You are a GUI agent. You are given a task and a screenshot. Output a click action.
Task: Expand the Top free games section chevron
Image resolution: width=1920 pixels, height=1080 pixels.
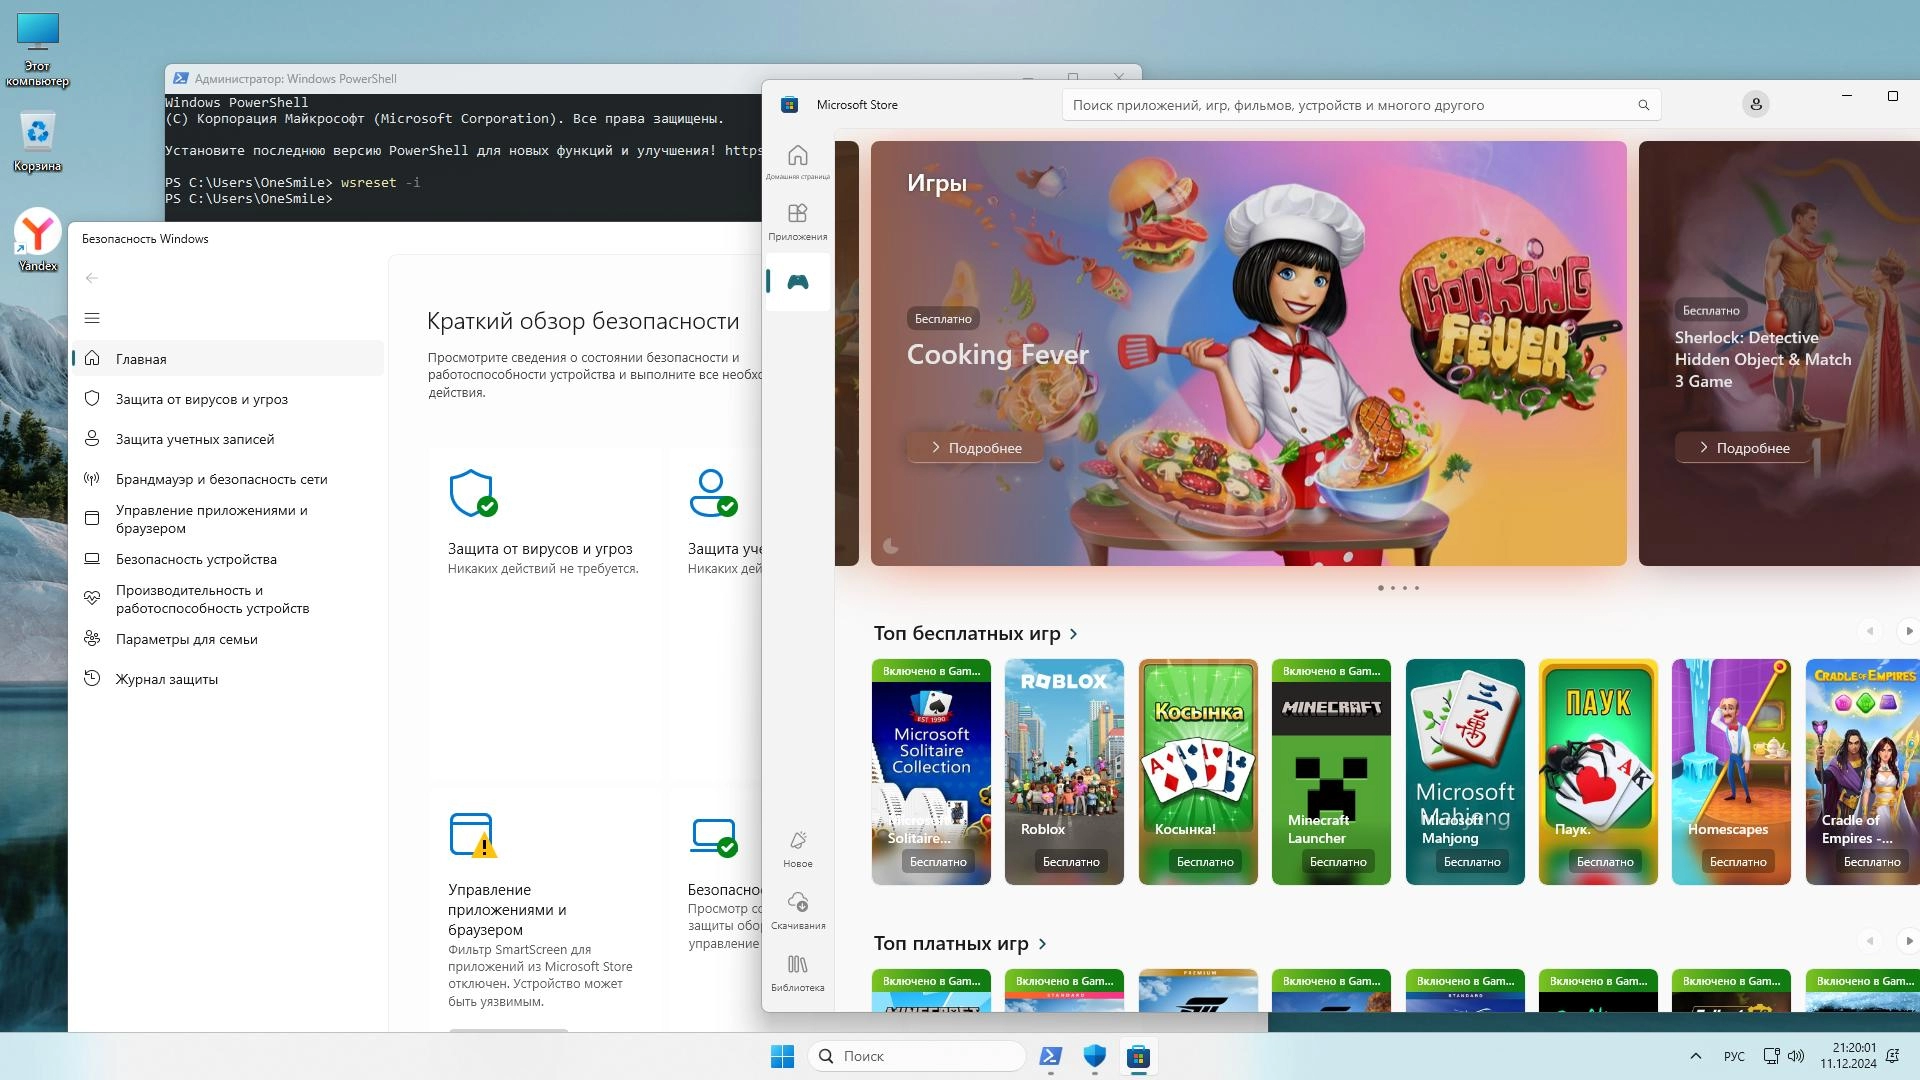[1073, 634]
